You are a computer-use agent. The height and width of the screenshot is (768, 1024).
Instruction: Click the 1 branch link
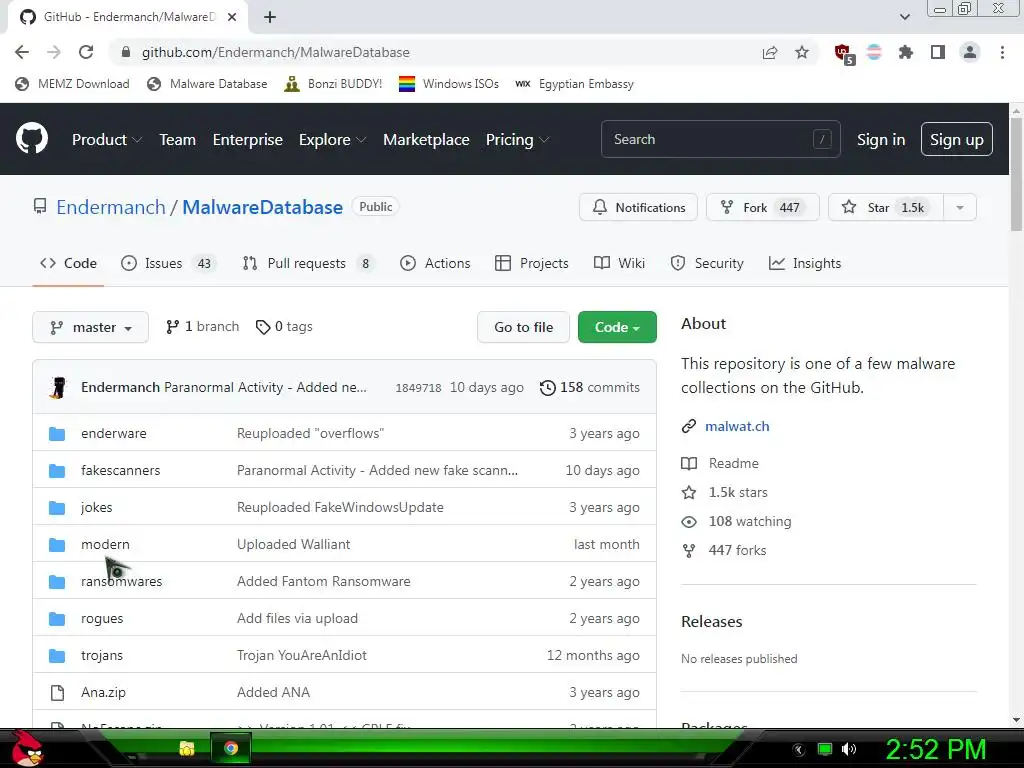click(x=202, y=327)
